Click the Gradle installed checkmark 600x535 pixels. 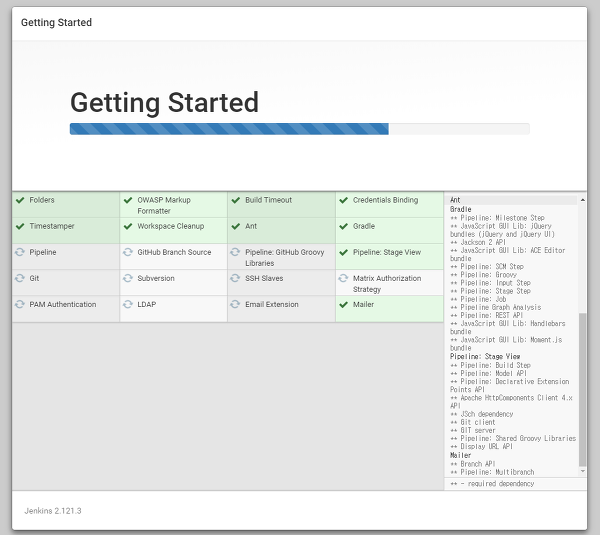[x=344, y=226]
